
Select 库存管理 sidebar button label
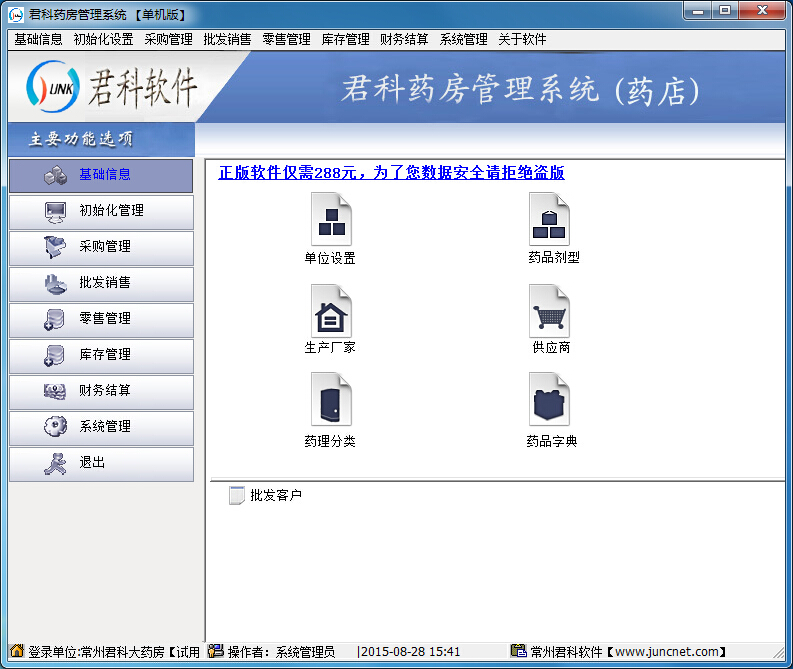(x=105, y=354)
